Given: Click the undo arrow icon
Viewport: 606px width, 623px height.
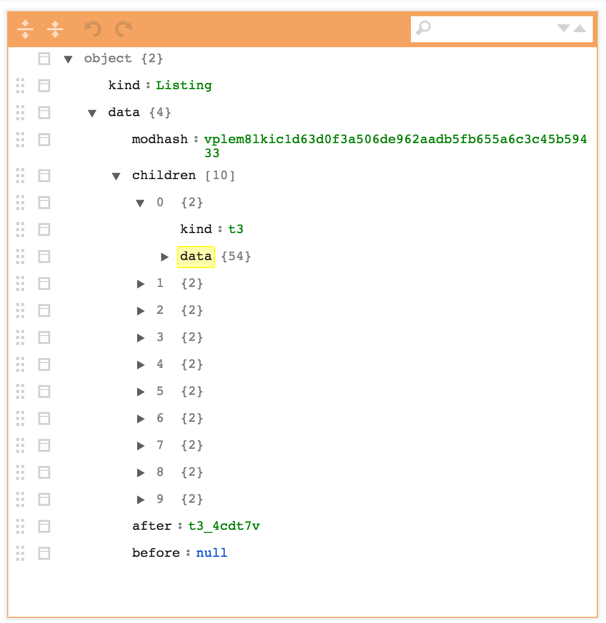Looking at the screenshot, I should [93, 29].
